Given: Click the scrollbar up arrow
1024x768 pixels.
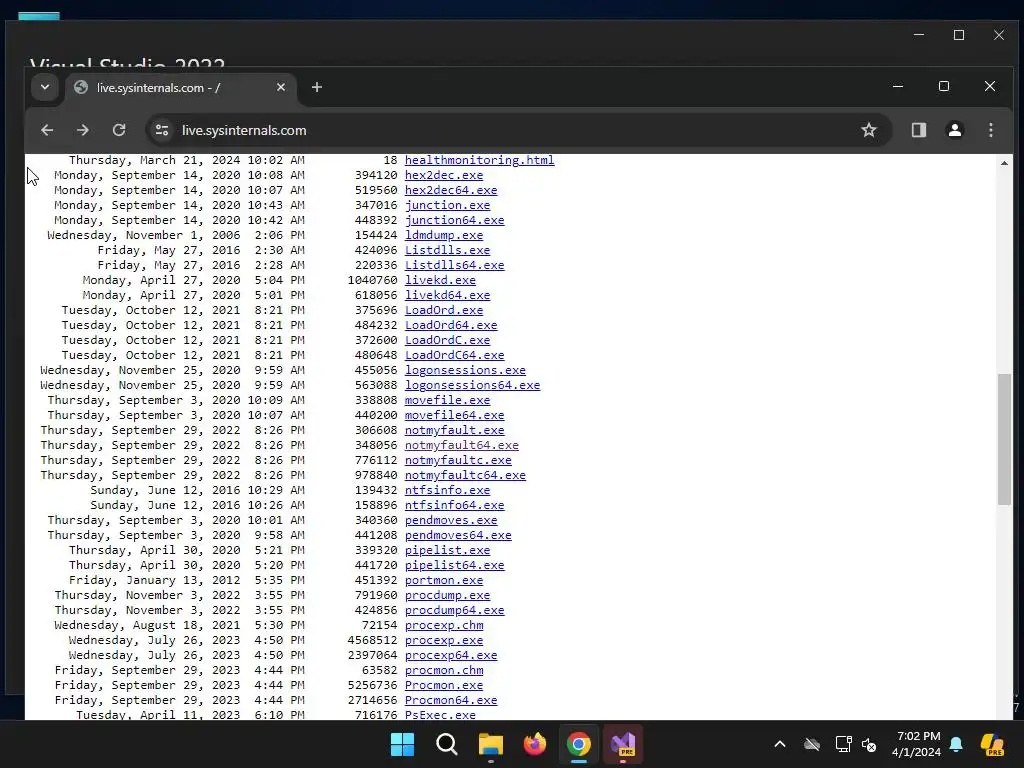Looking at the screenshot, I should point(1004,163).
